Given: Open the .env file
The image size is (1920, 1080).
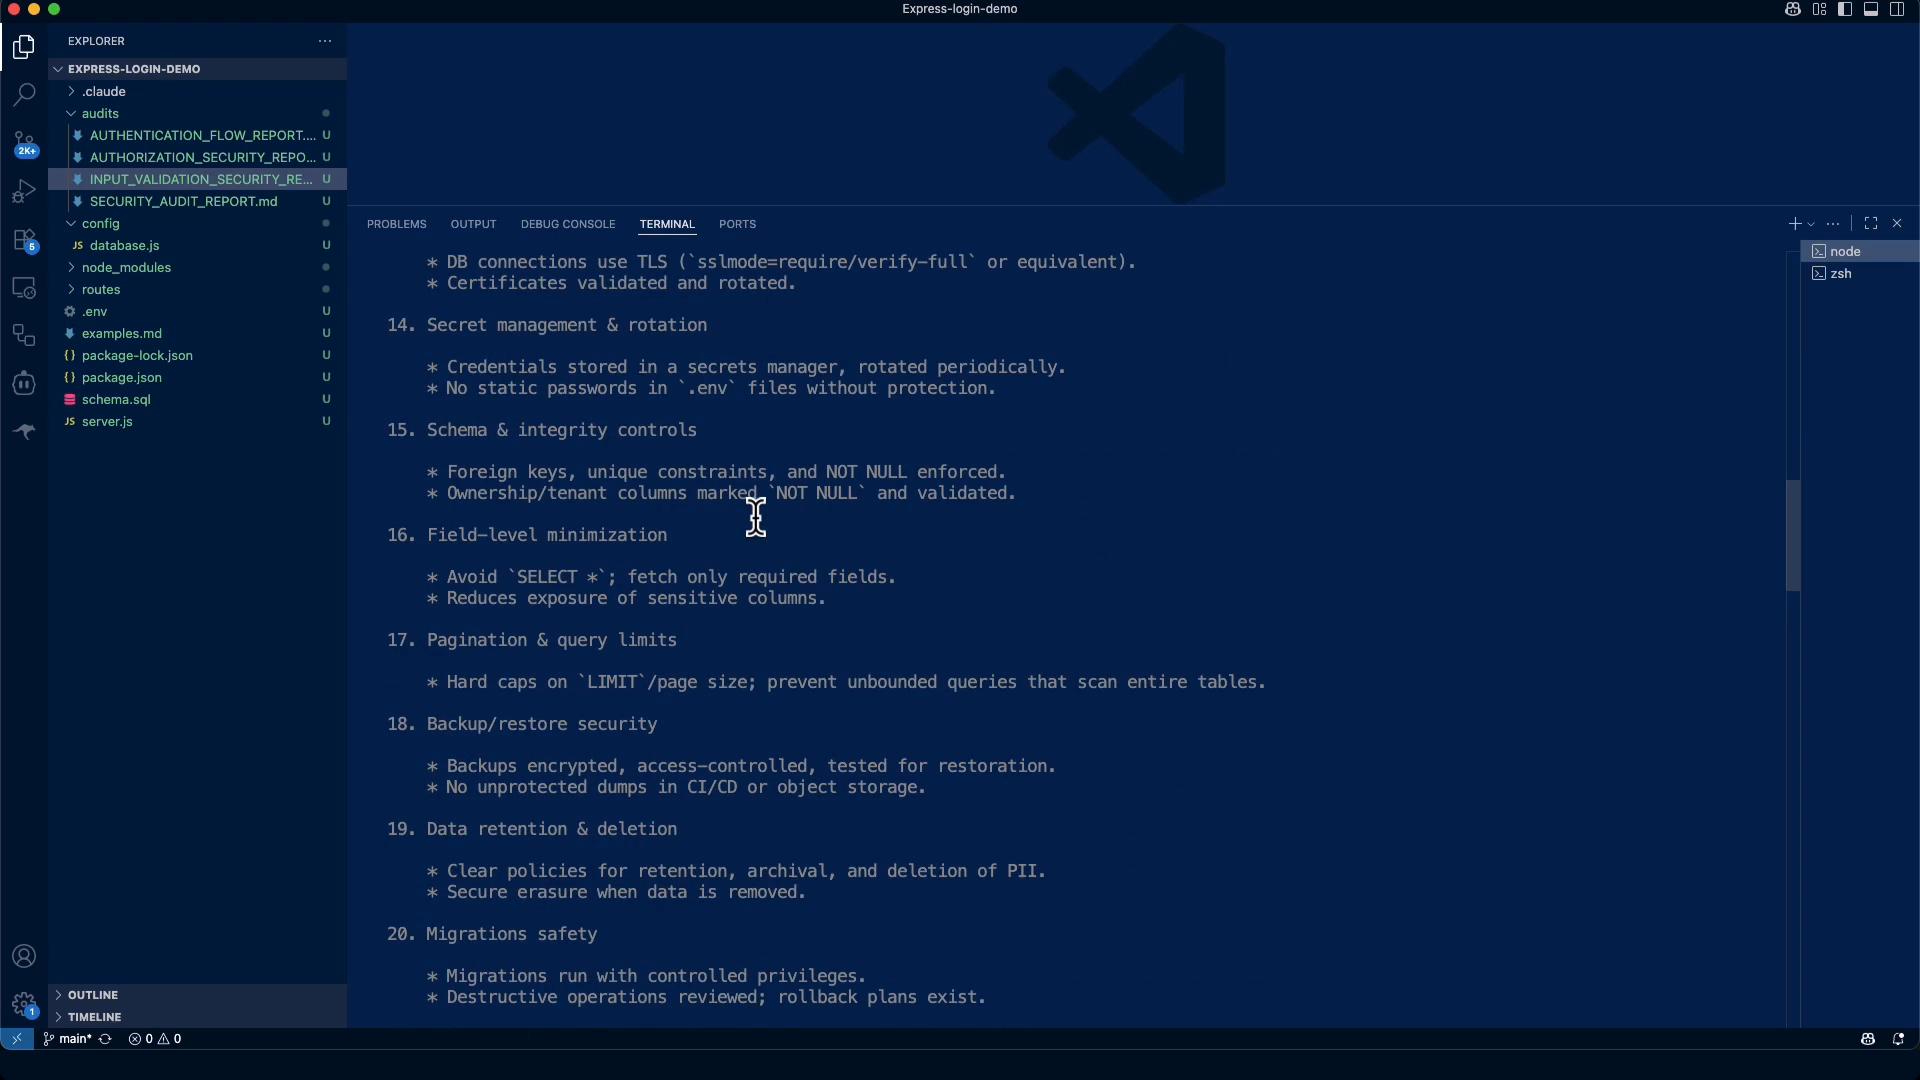Looking at the screenshot, I should pos(197,311).
